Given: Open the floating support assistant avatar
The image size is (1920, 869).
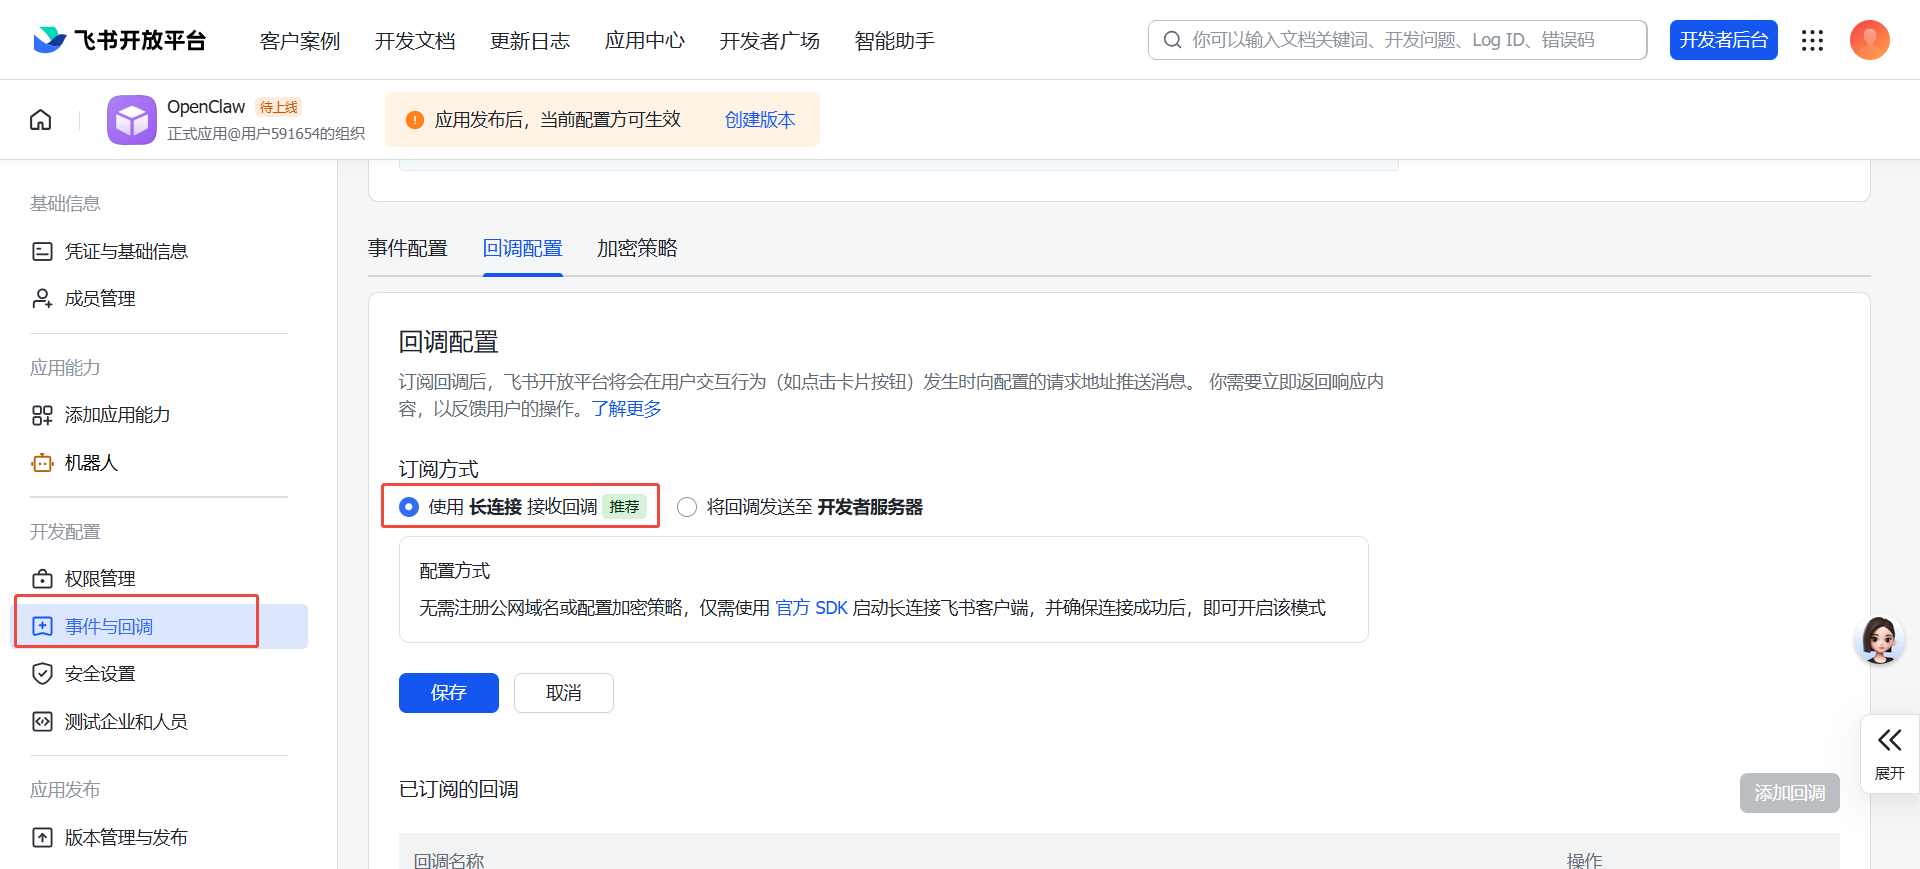Looking at the screenshot, I should tap(1879, 640).
